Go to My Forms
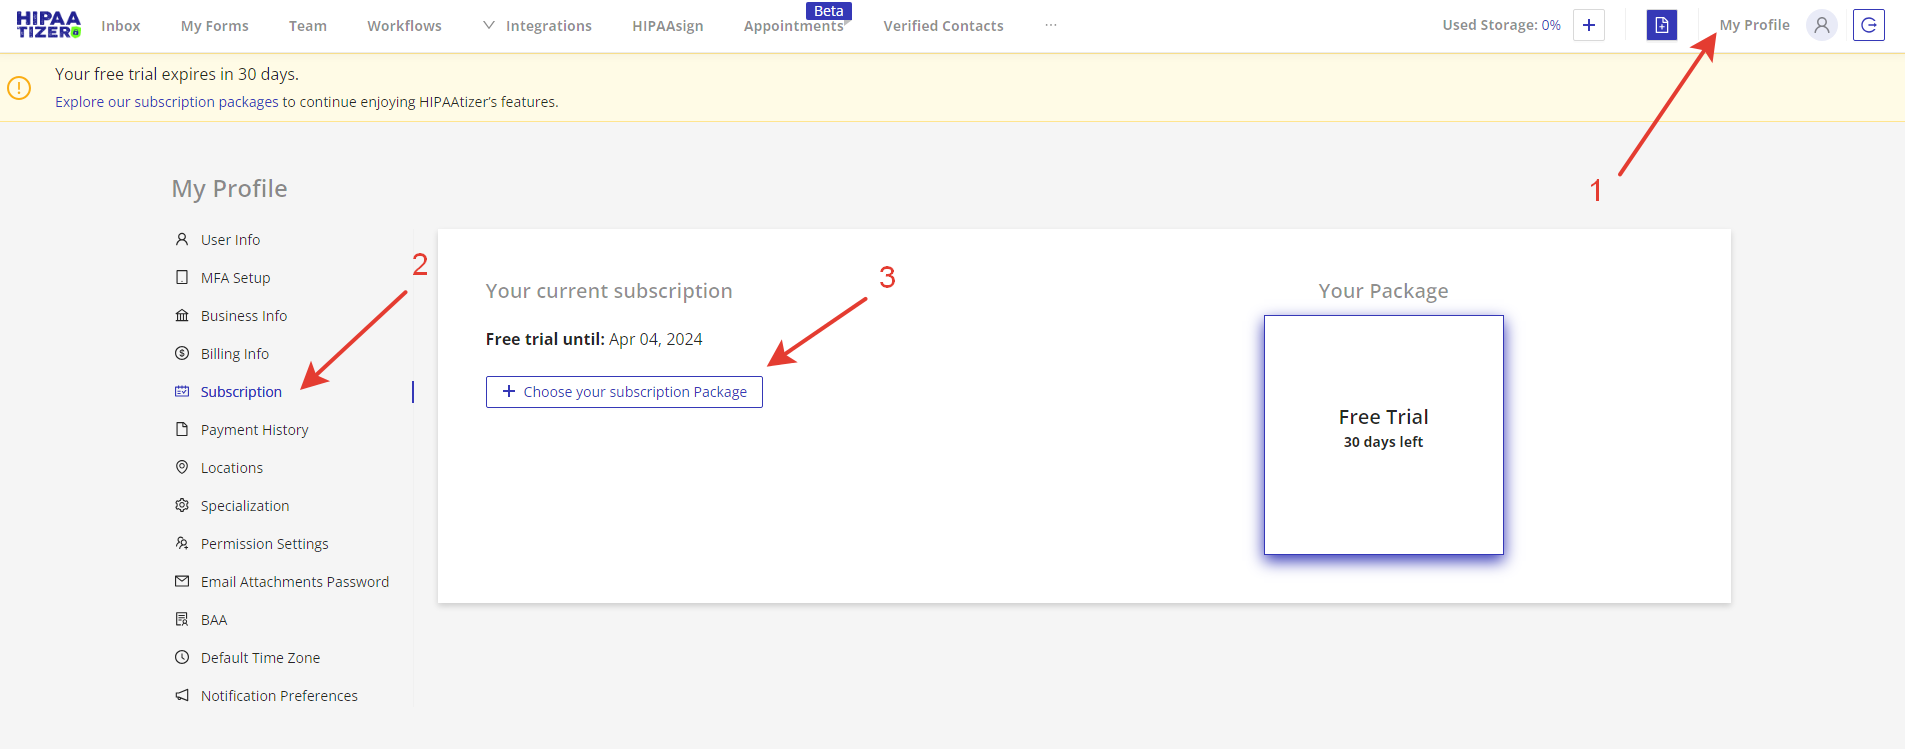The width and height of the screenshot is (1905, 749). coord(214,26)
